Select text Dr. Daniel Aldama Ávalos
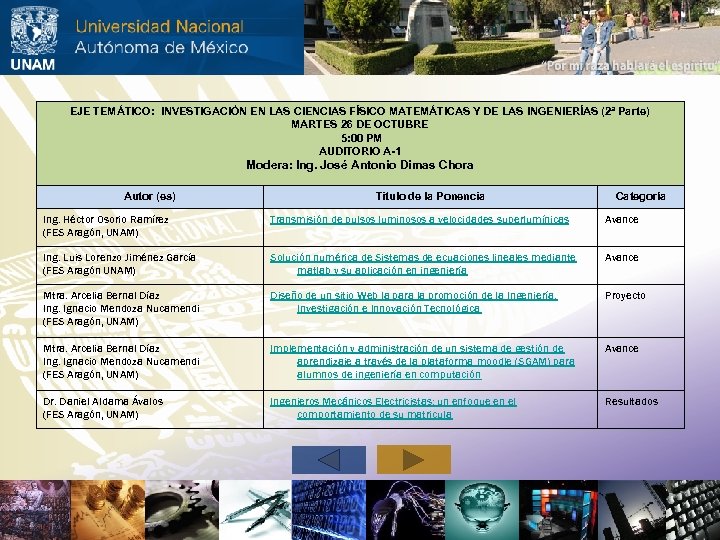Screen dimensions: 720x540 [x=103, y=401]
